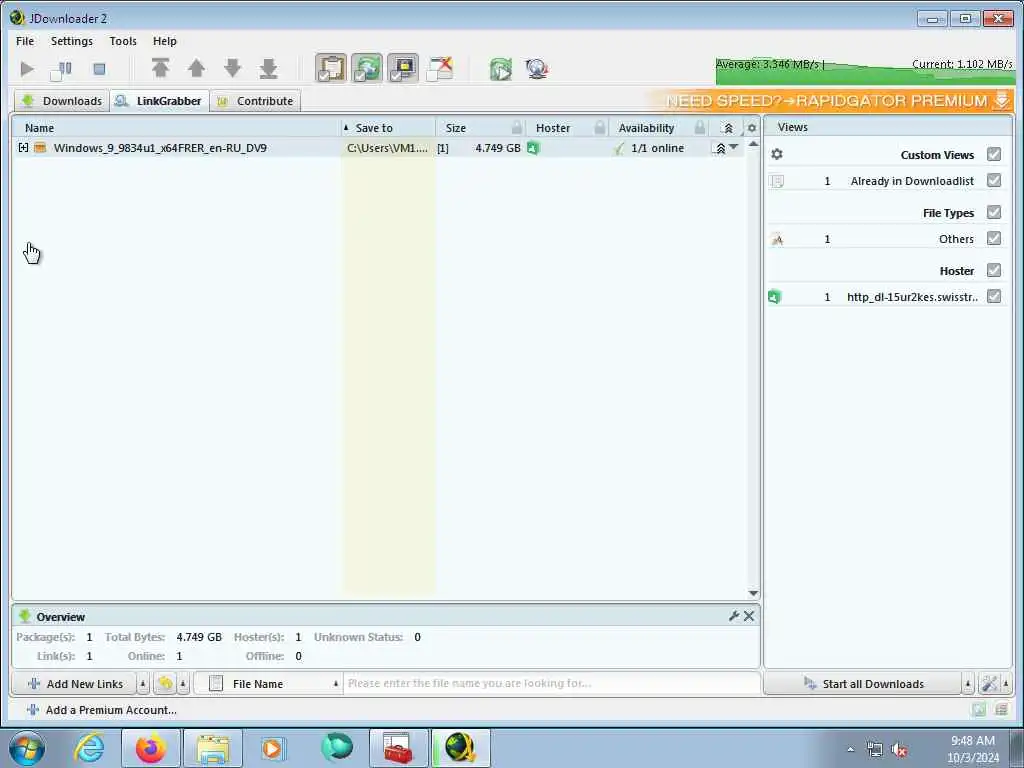1024x768 pixels.
Task: Open the Custom Views gear icon
Action: click(776, 154)
